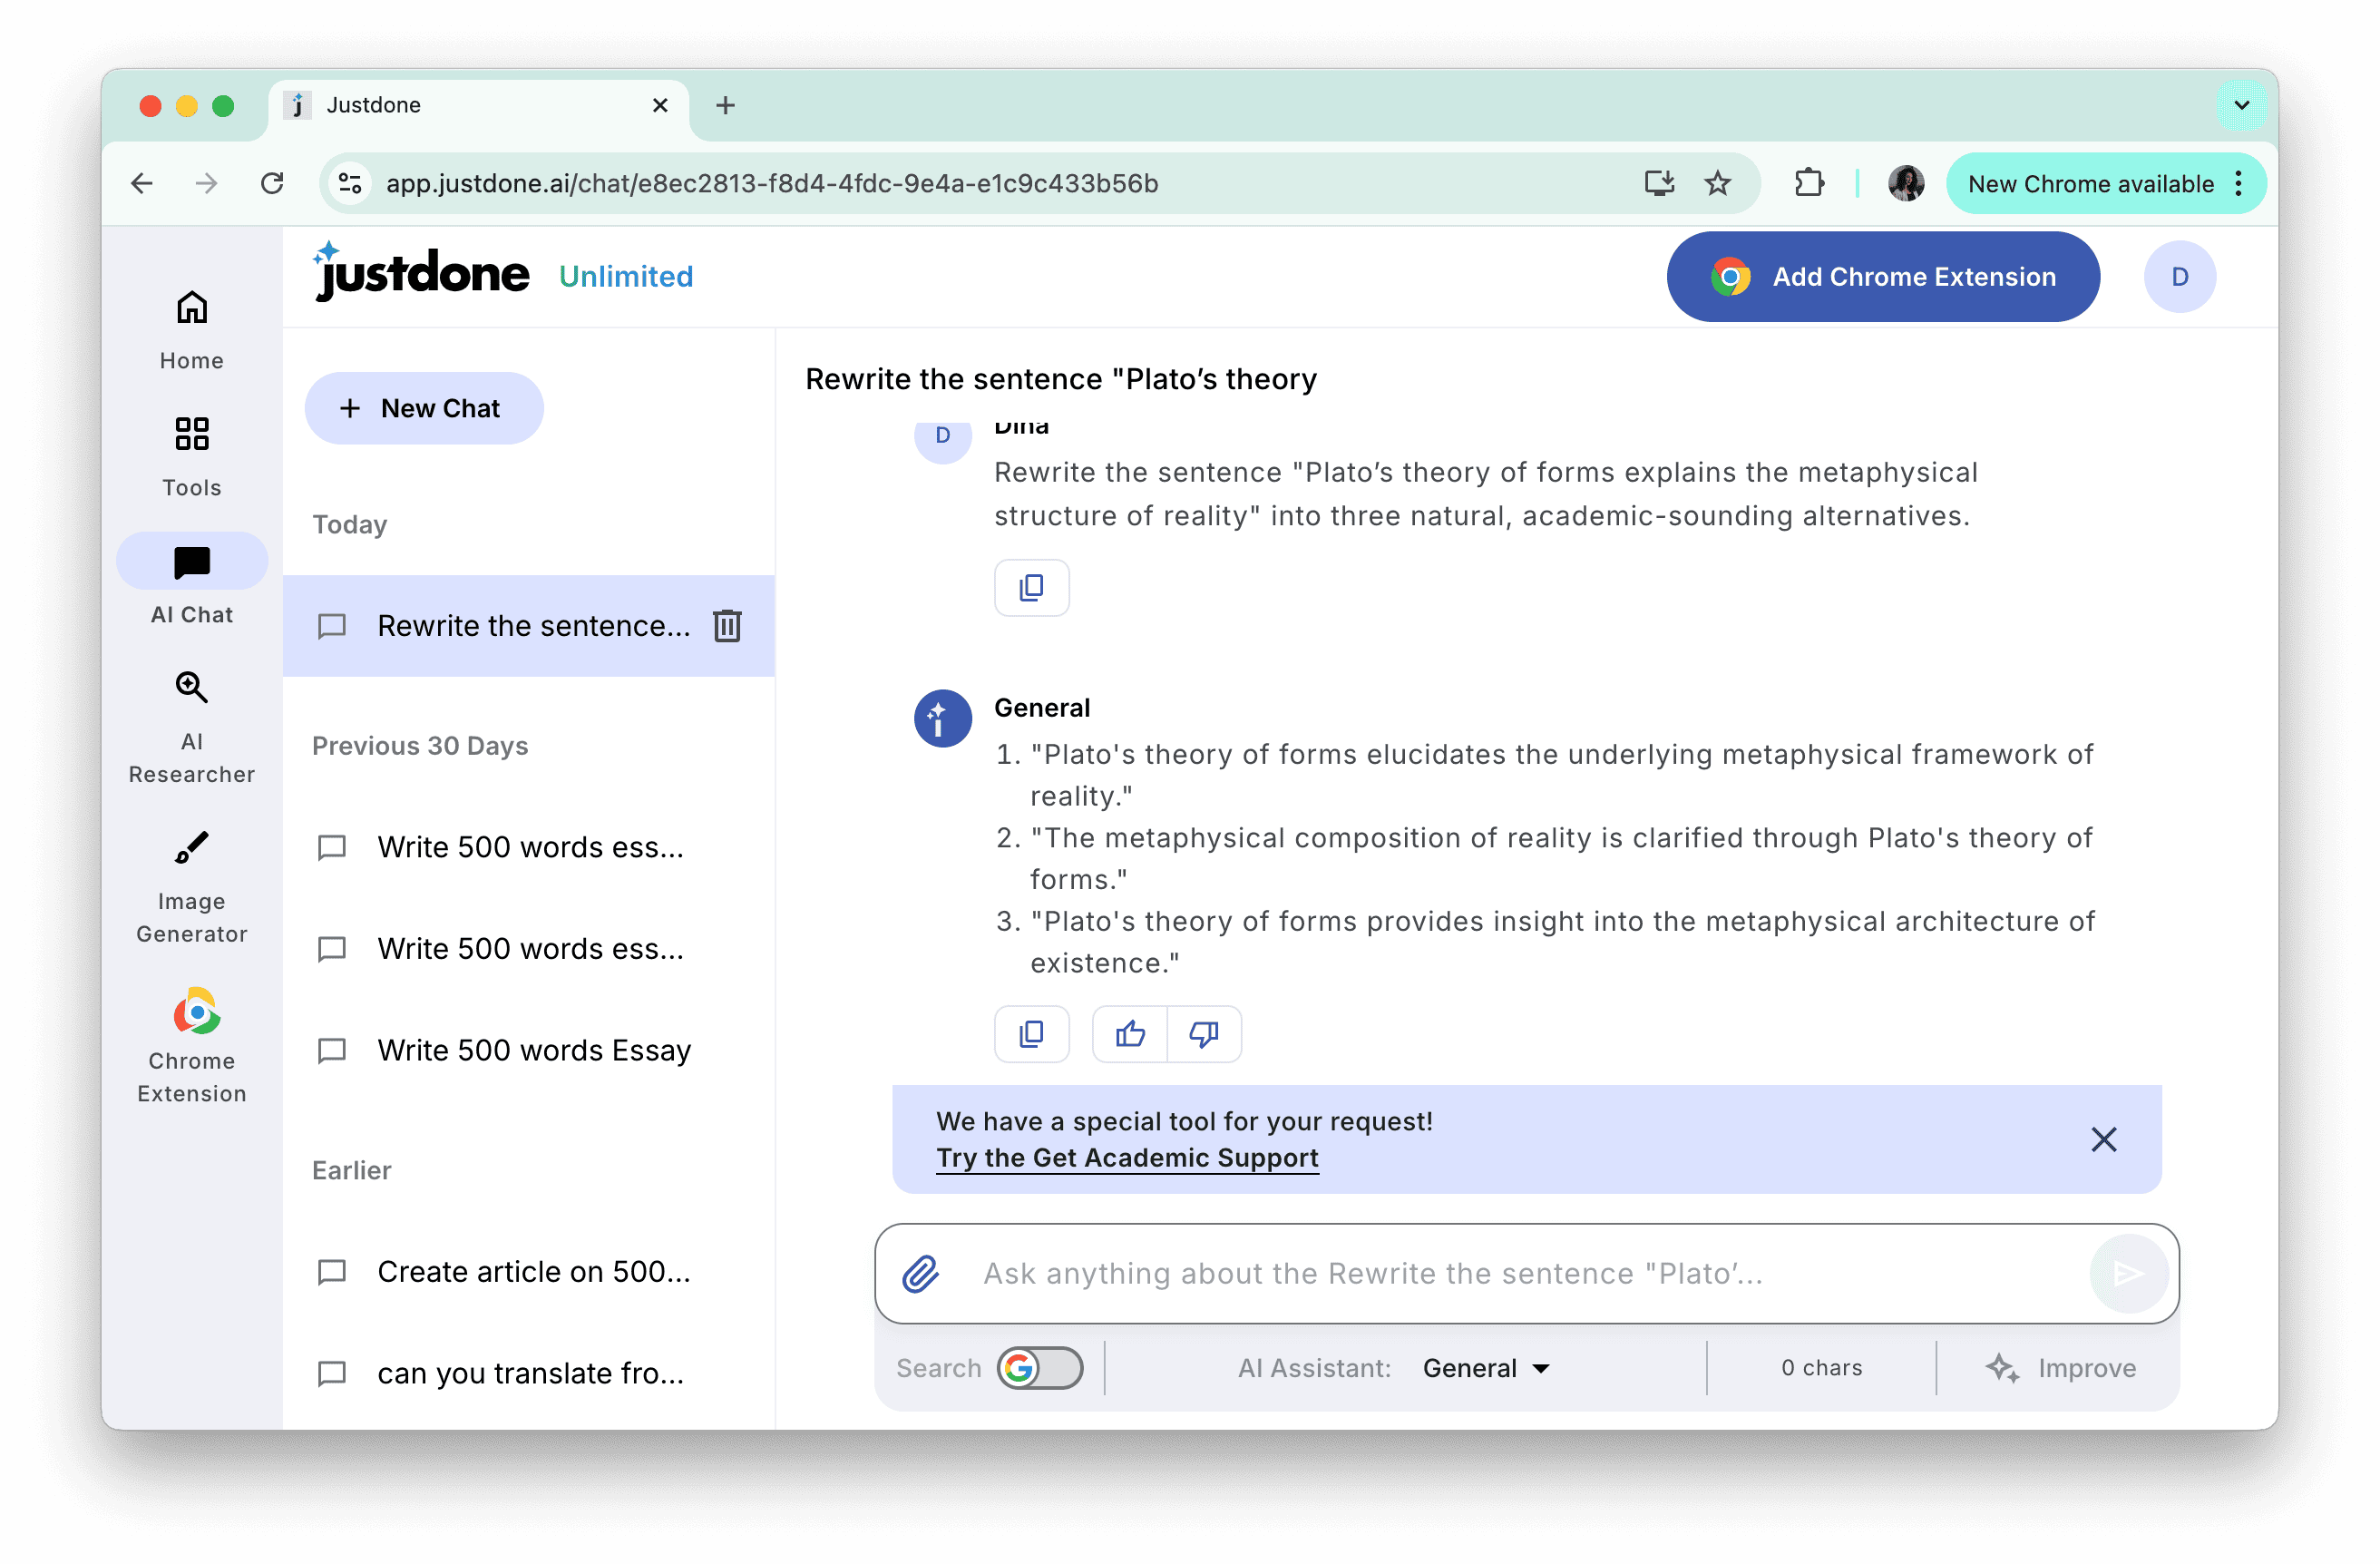This screenshot has width=2380, height=1564.
Task: Open browser extensions puzzle icon
Action: [1809, 183]
